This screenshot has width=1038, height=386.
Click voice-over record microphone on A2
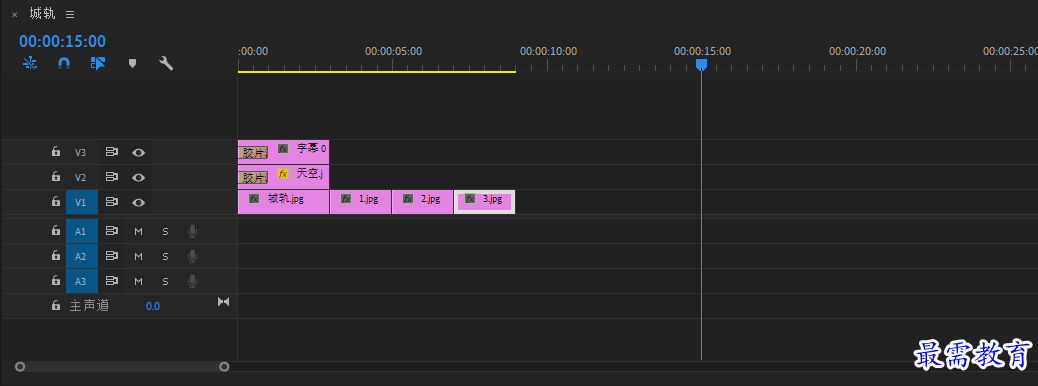coord(192,256)
